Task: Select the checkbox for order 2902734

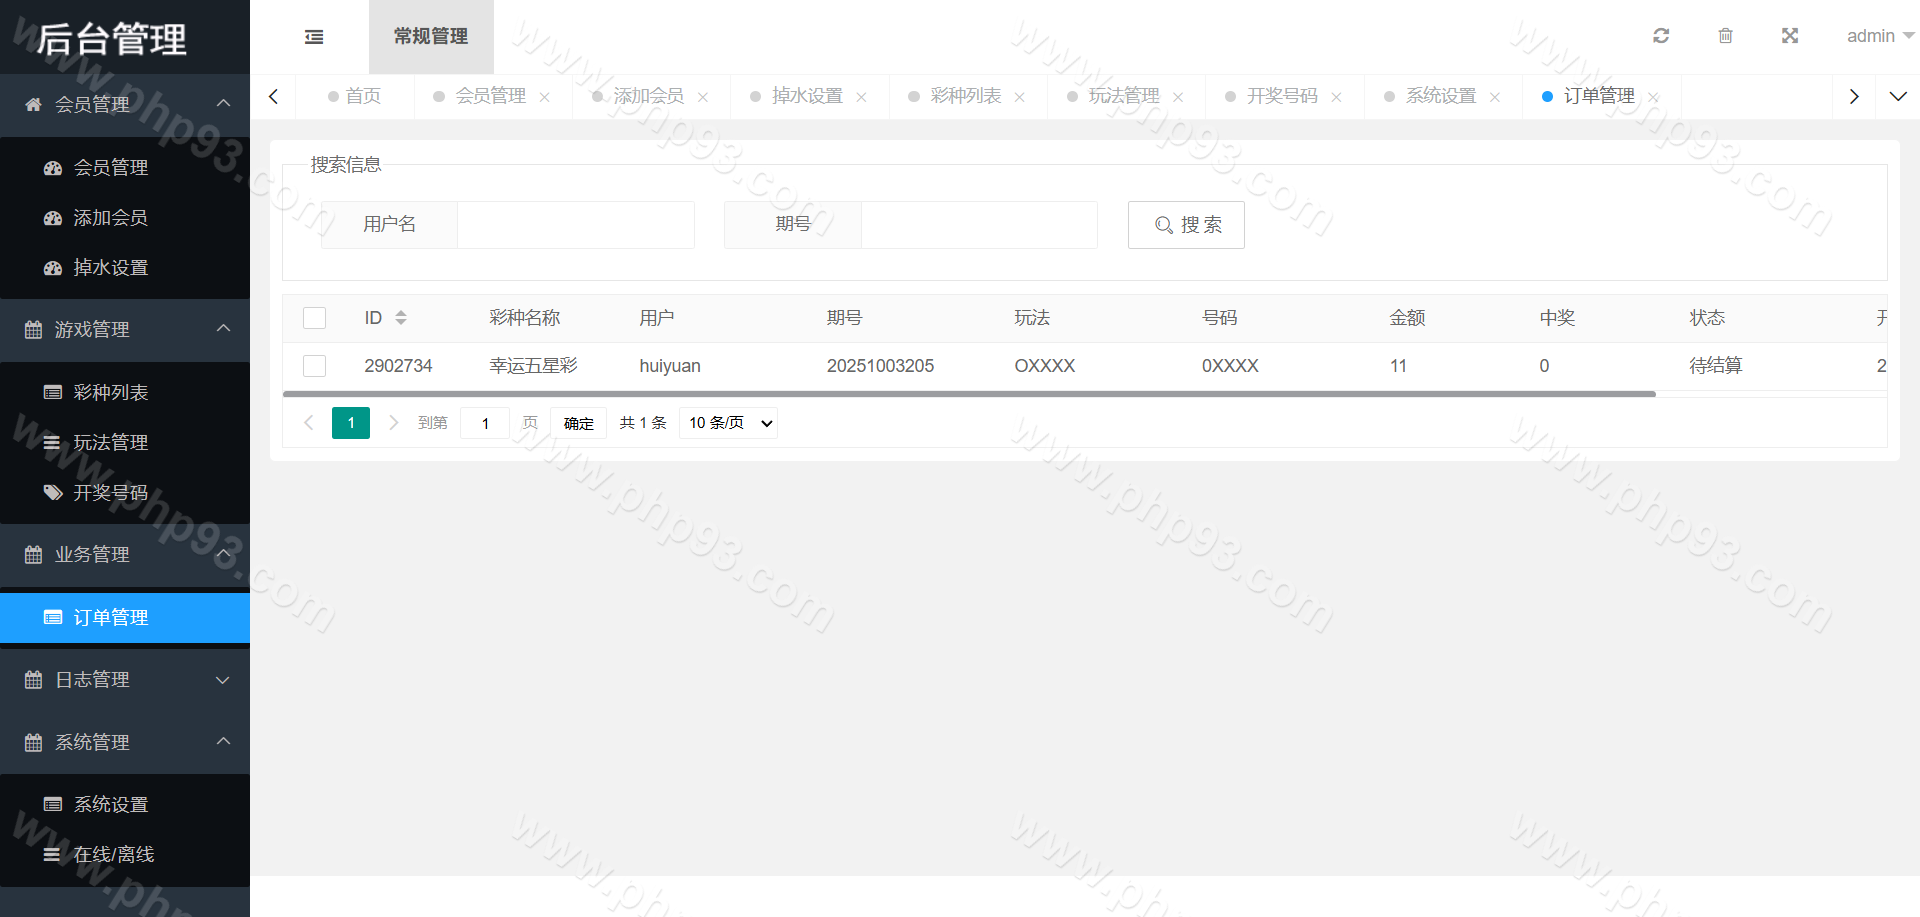Action: [315, 366]
